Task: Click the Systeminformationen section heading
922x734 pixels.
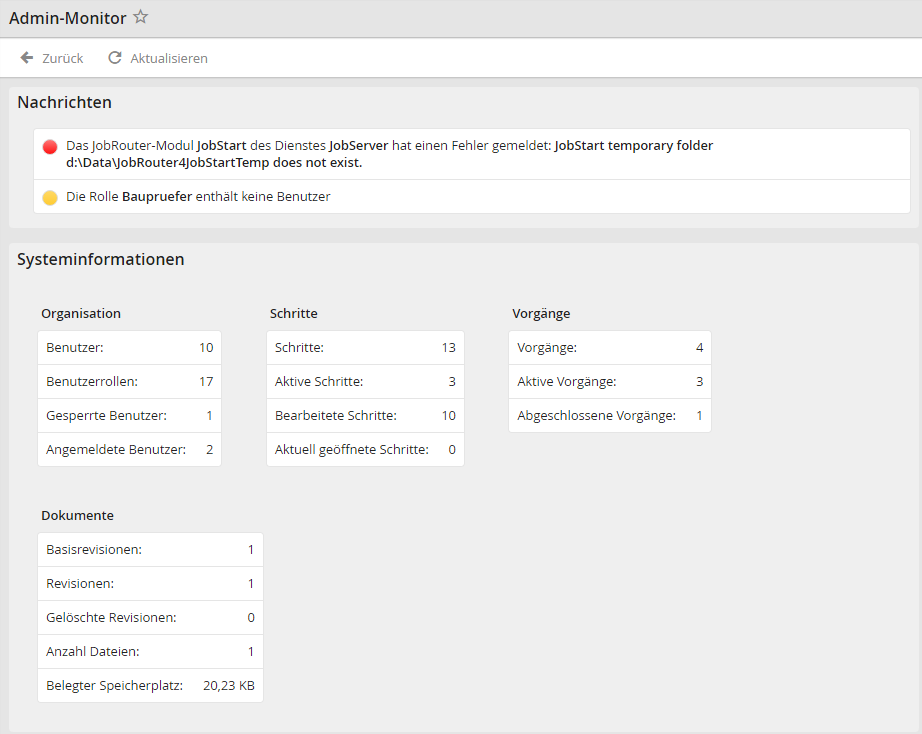Action: pyautogui.click(x=100, y=259)
